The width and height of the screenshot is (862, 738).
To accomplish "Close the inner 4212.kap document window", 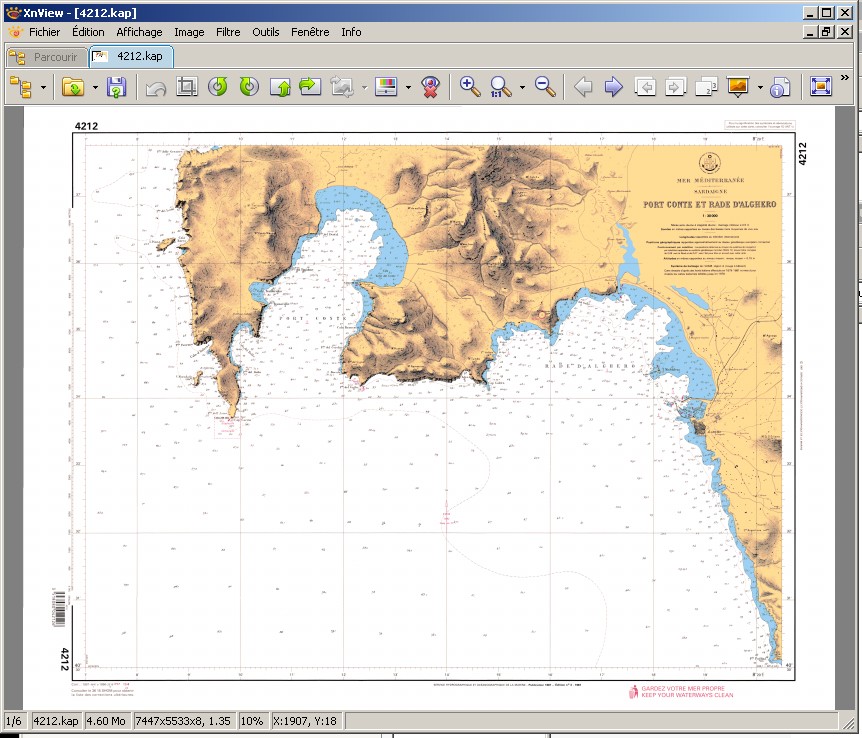I will point(846,32).
